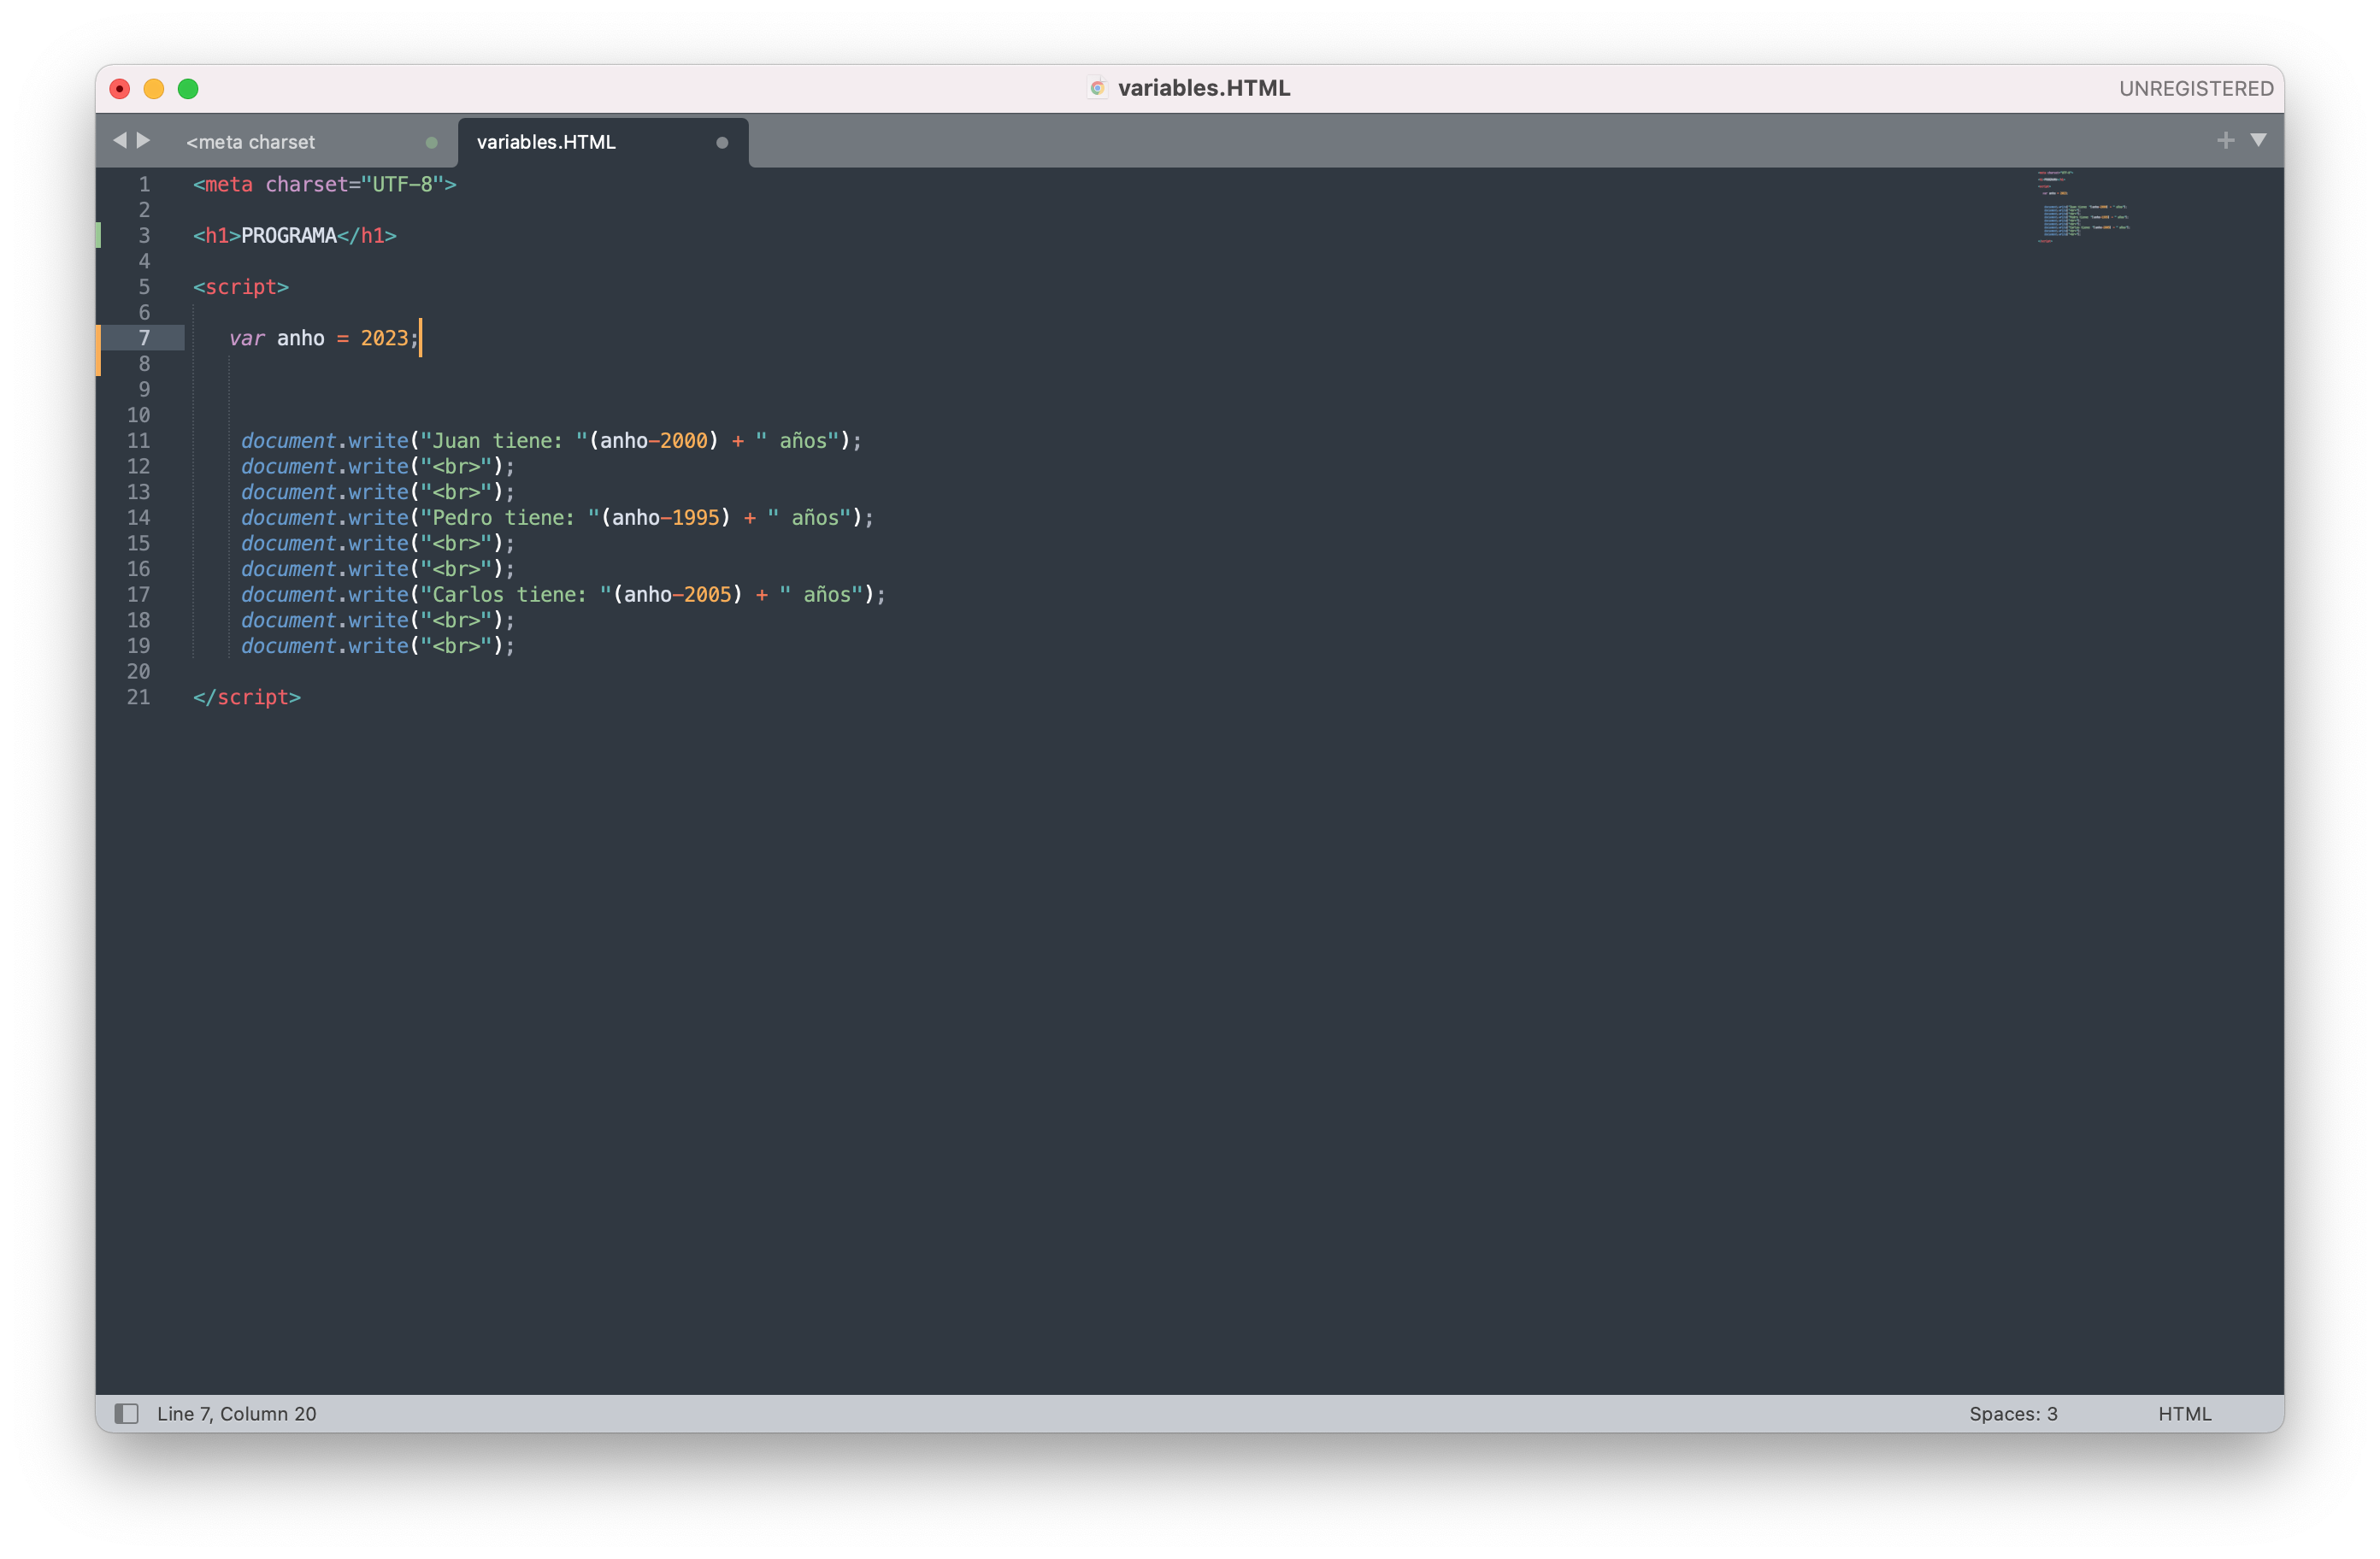Place cursor on 'var anho = 2023;' line
Image resolution: width=2380 pixels, height=1559 pixels.
click(x=323, y=338)
